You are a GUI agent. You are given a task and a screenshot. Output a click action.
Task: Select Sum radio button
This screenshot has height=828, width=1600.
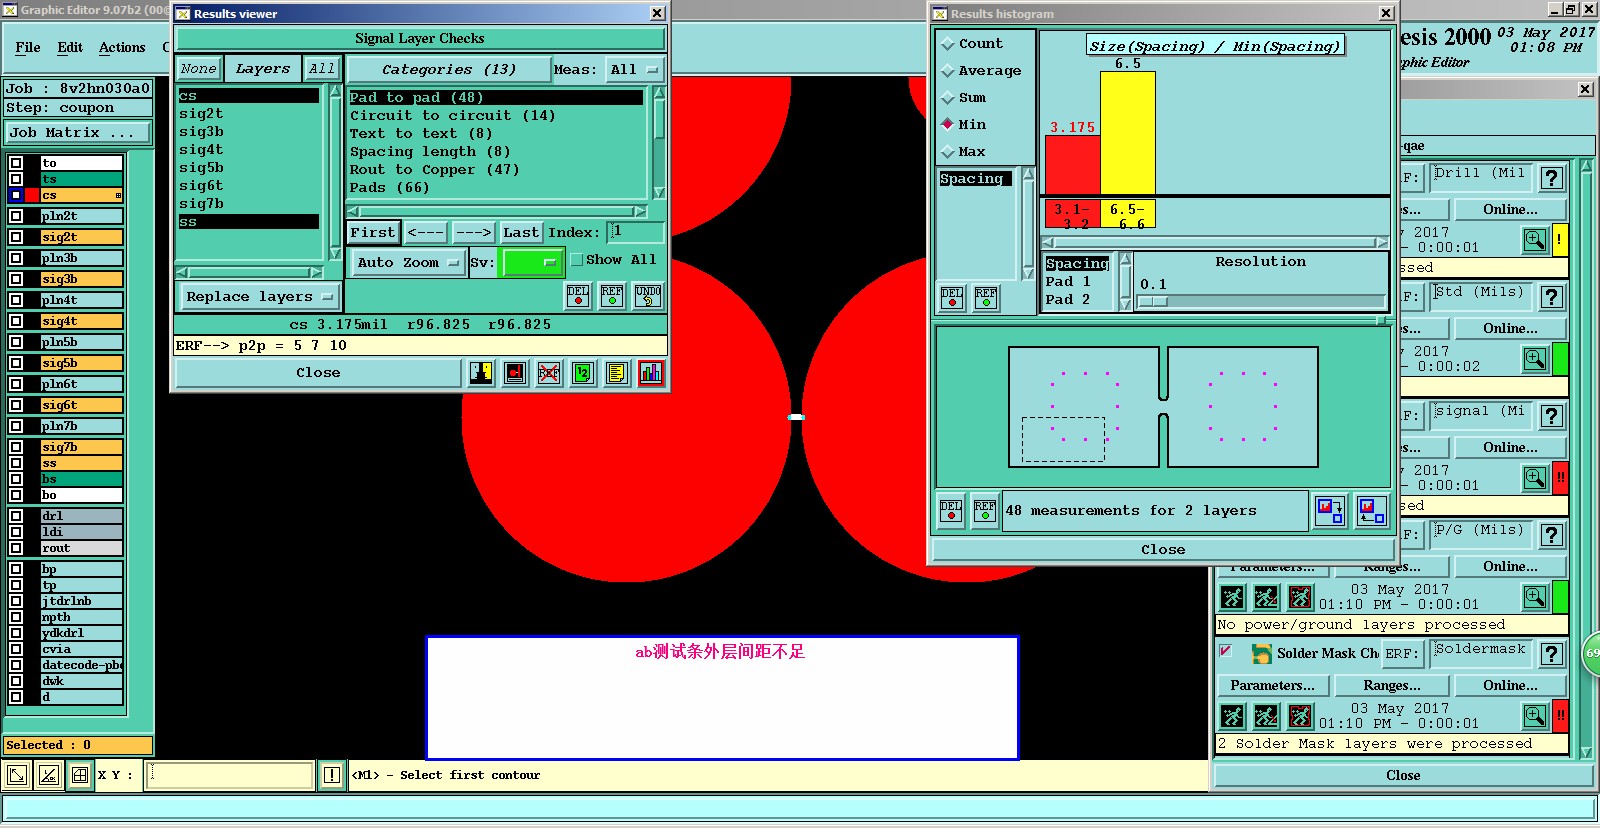click(948, 98)
